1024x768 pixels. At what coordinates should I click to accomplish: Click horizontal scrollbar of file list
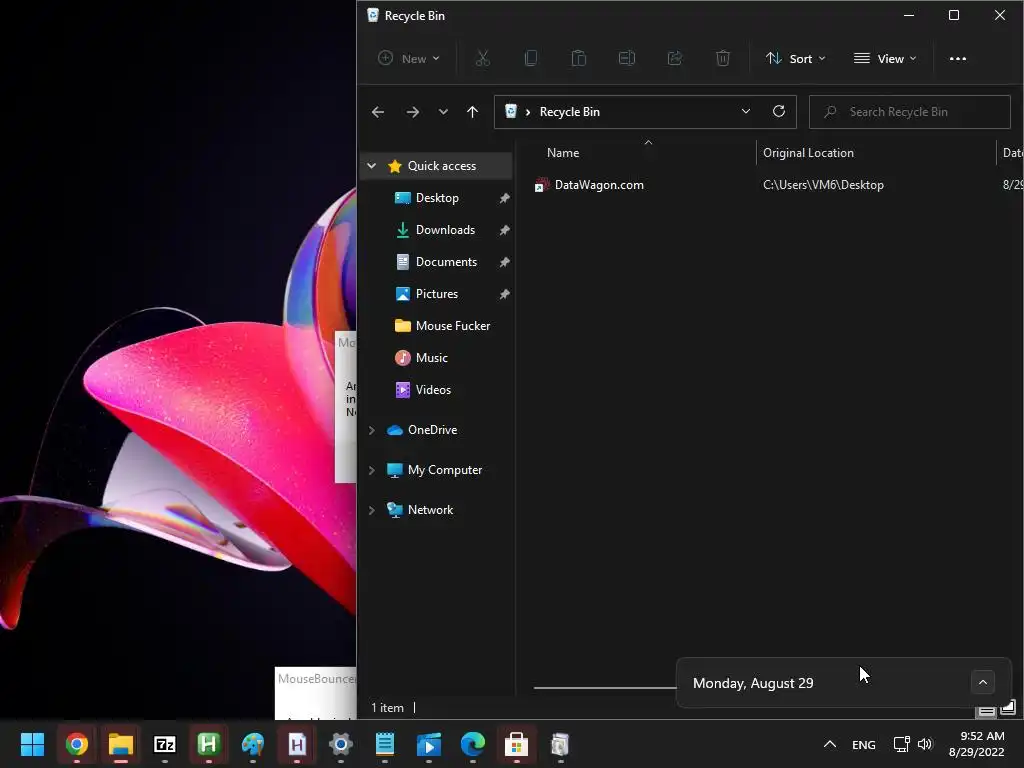(x=604, y=688)
